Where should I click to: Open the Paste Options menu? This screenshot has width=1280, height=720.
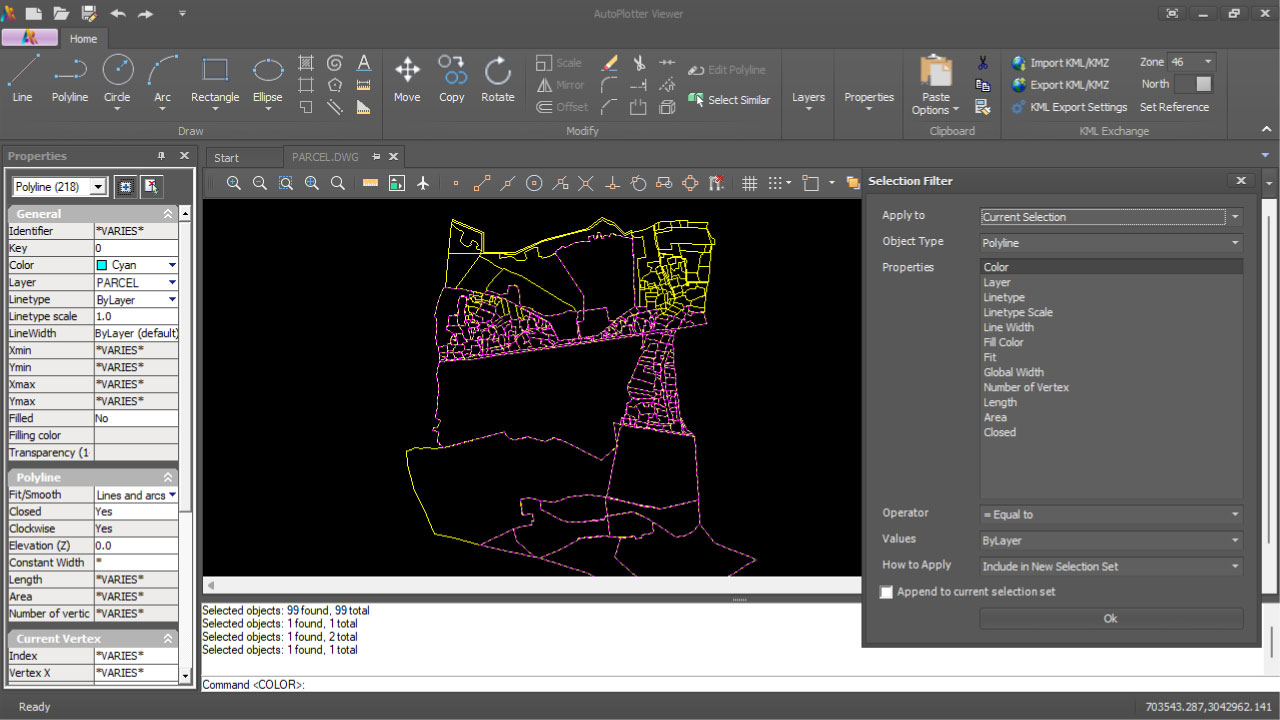click(936, 104)
